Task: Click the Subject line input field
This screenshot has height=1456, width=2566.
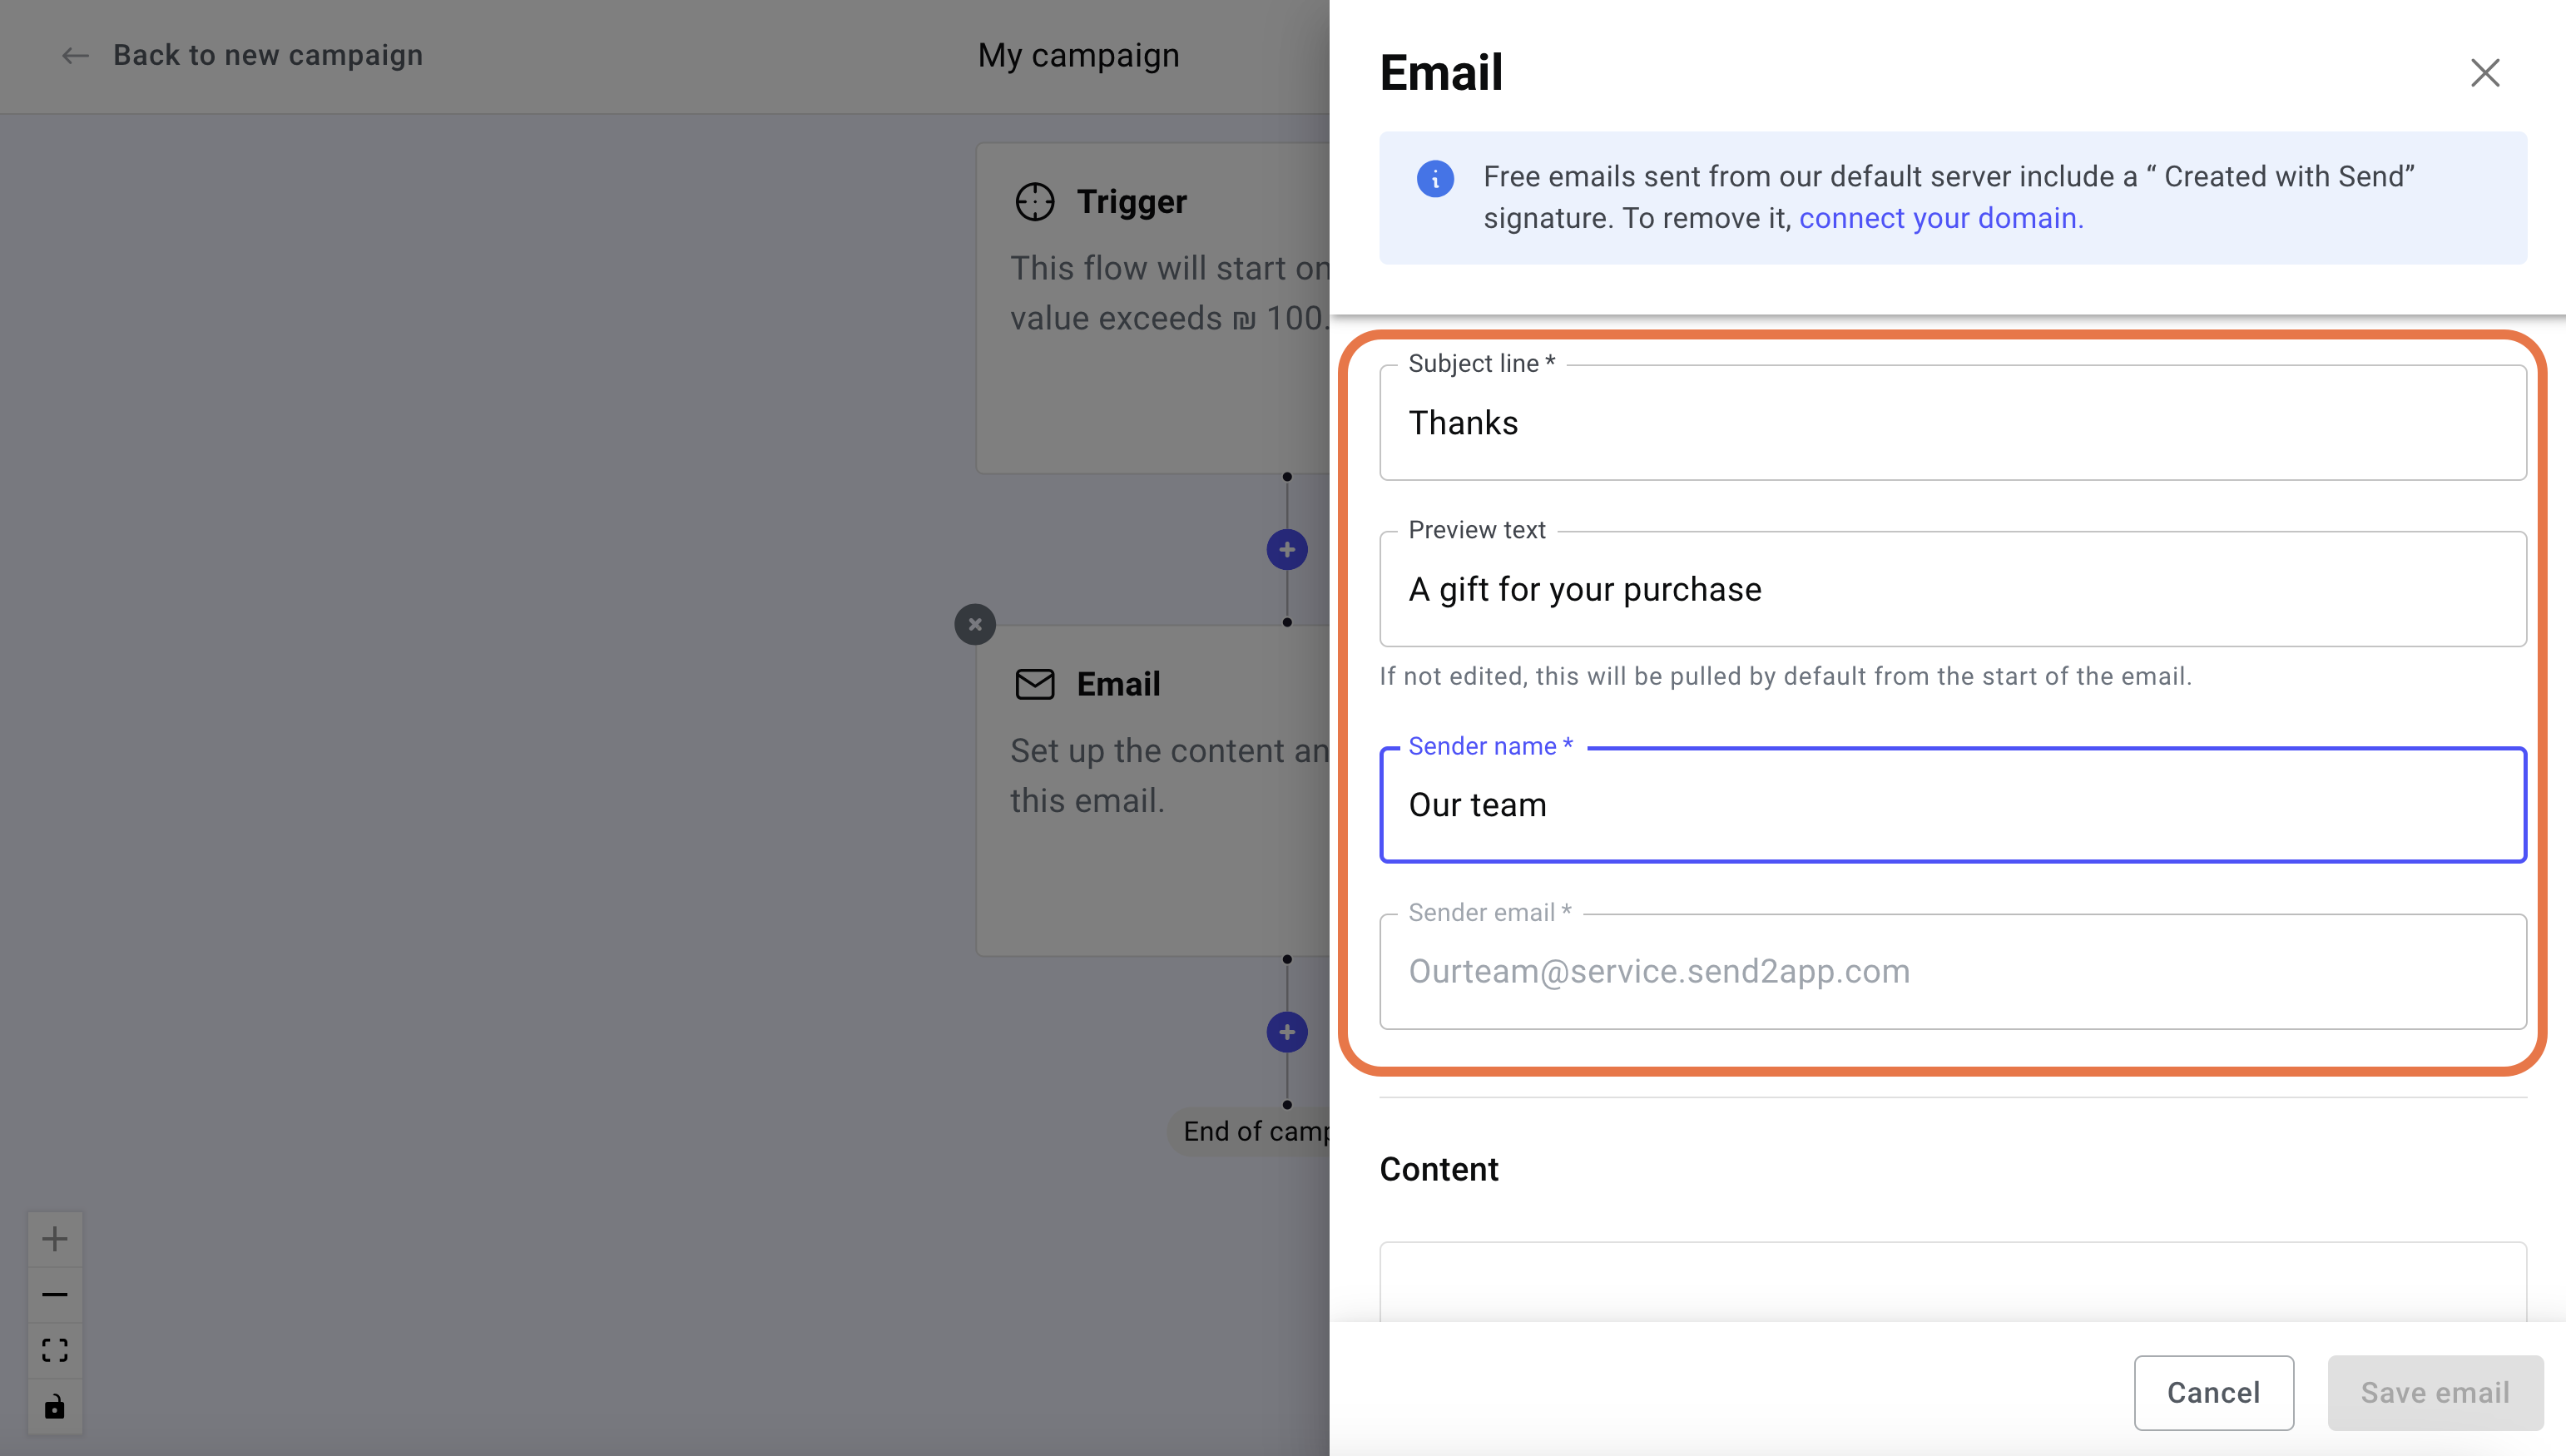Action: 1953,423
